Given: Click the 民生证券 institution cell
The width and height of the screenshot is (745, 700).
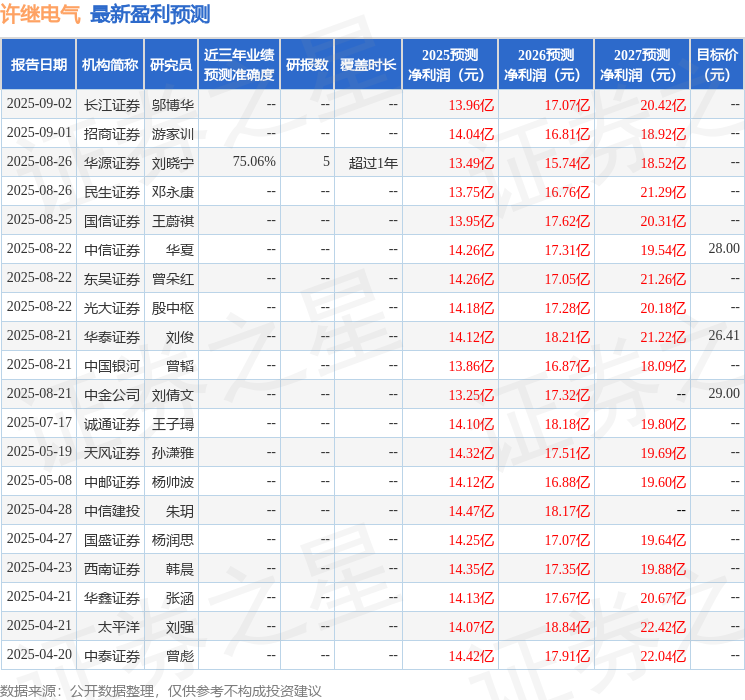Looking at the screenshot, I should coord(112,192).
